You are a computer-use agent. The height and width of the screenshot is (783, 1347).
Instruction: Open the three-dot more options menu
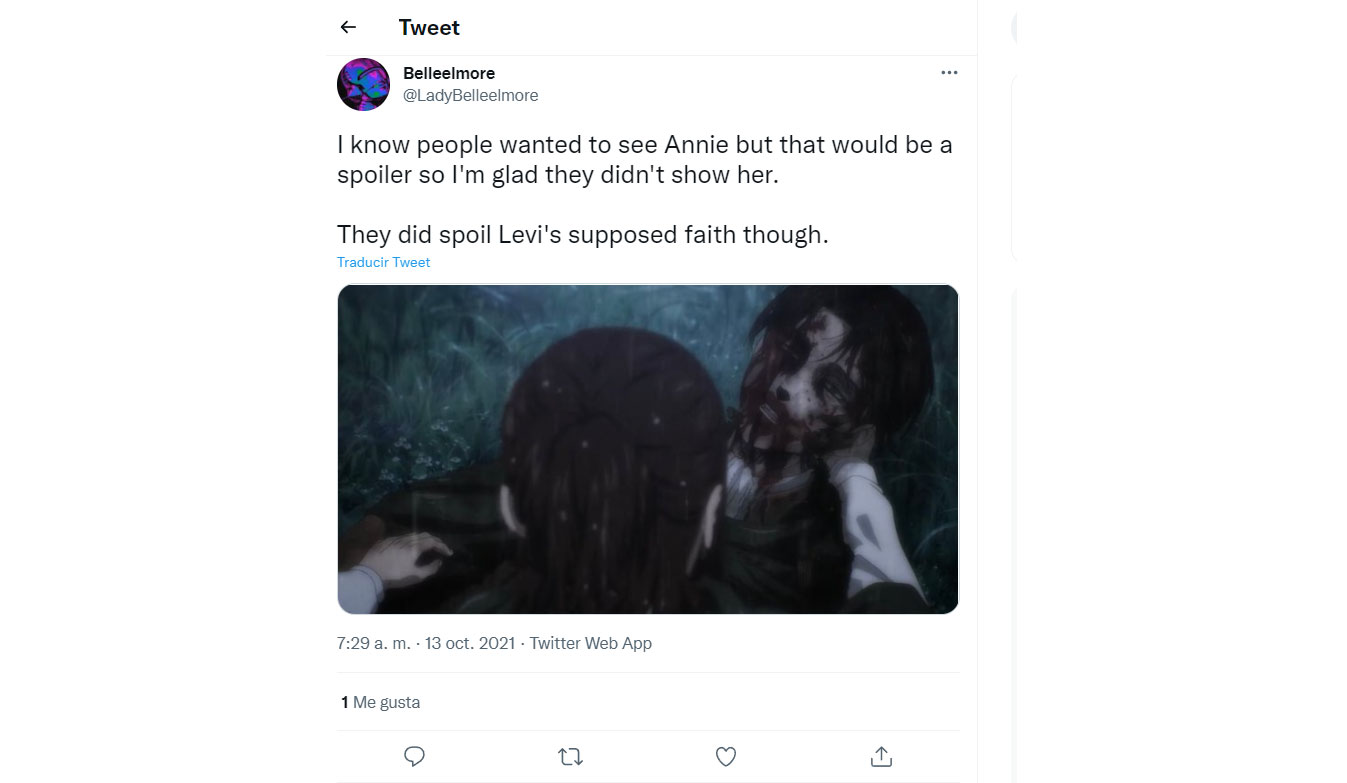point(949,73)
